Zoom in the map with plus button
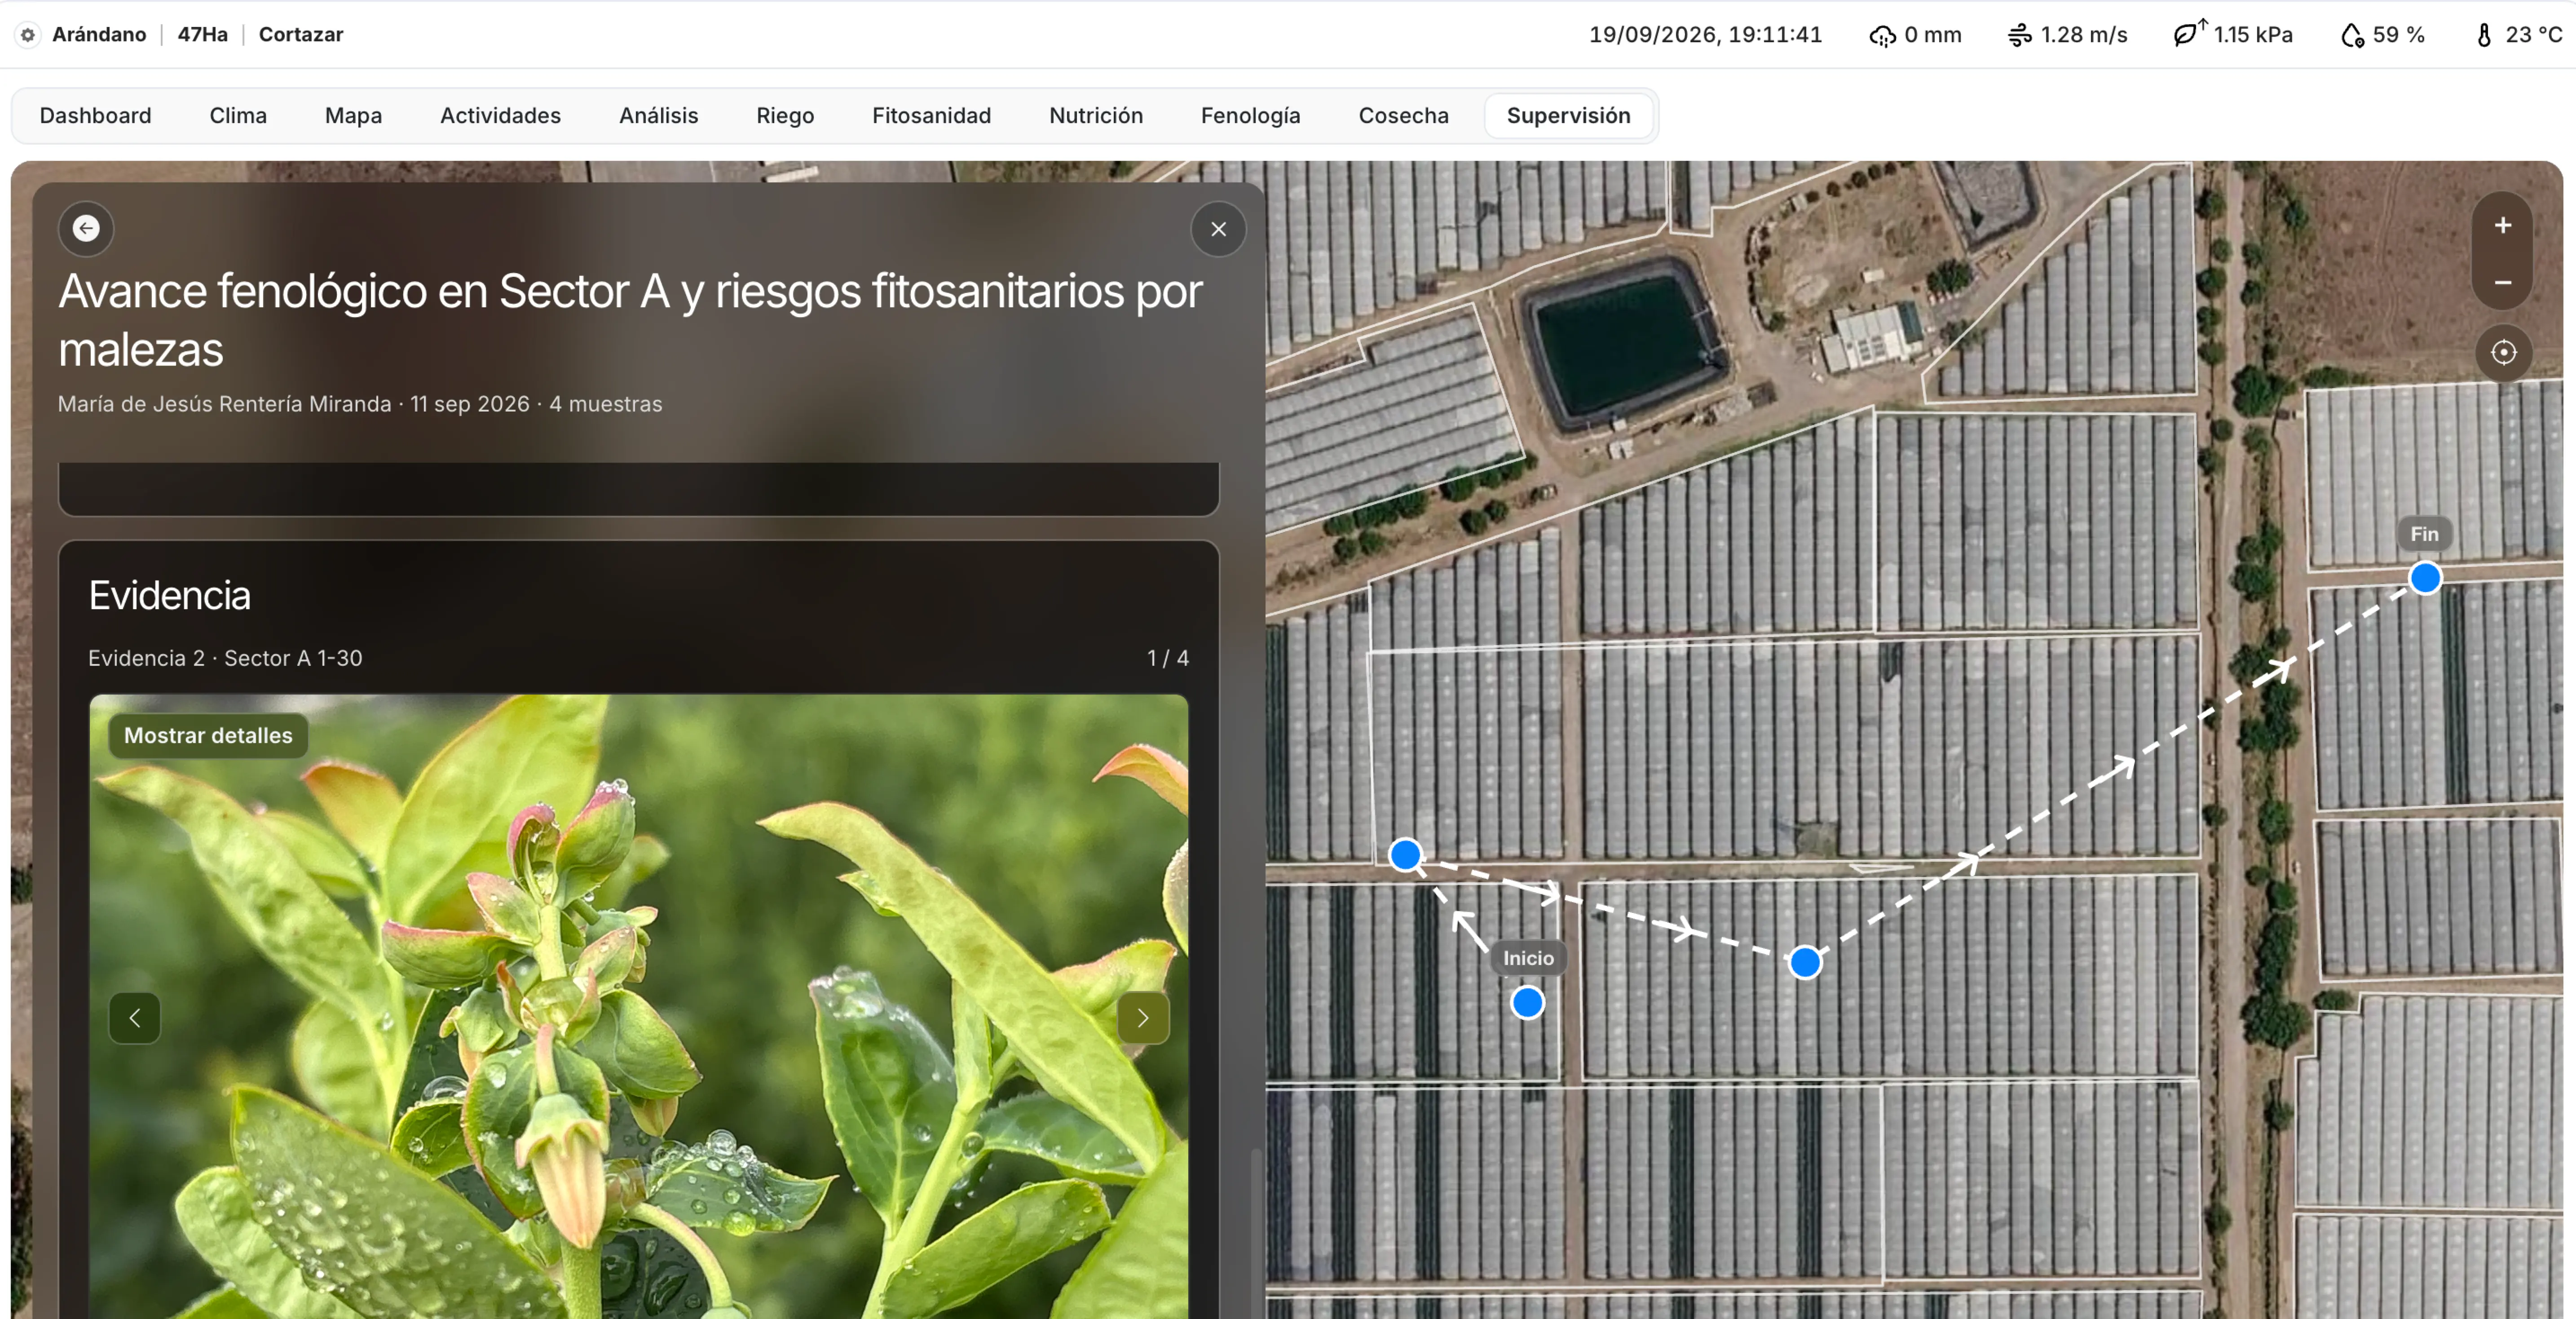Image resolution: width=2576 pixels, height=1319 pixels. [x=2502, y=226]
